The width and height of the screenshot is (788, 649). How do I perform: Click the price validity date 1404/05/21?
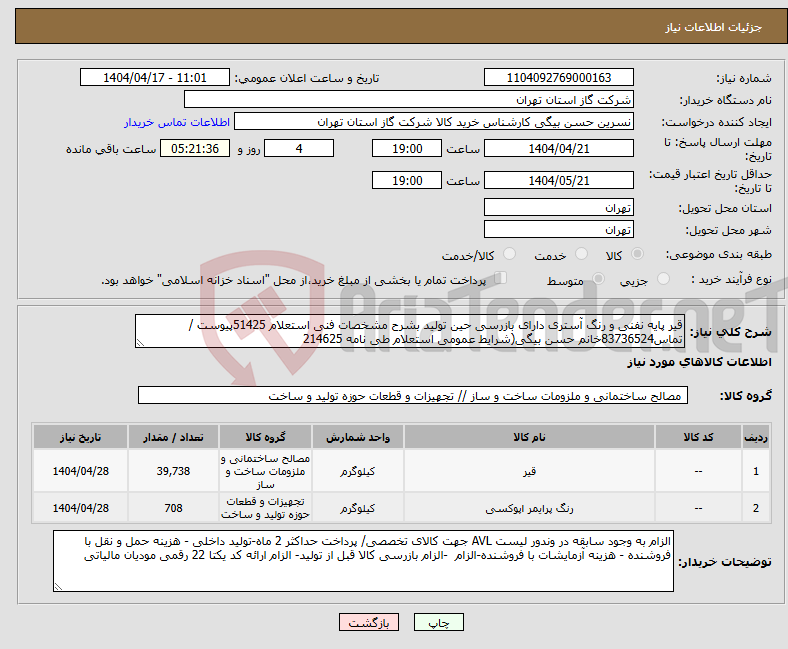click(558, 180)
